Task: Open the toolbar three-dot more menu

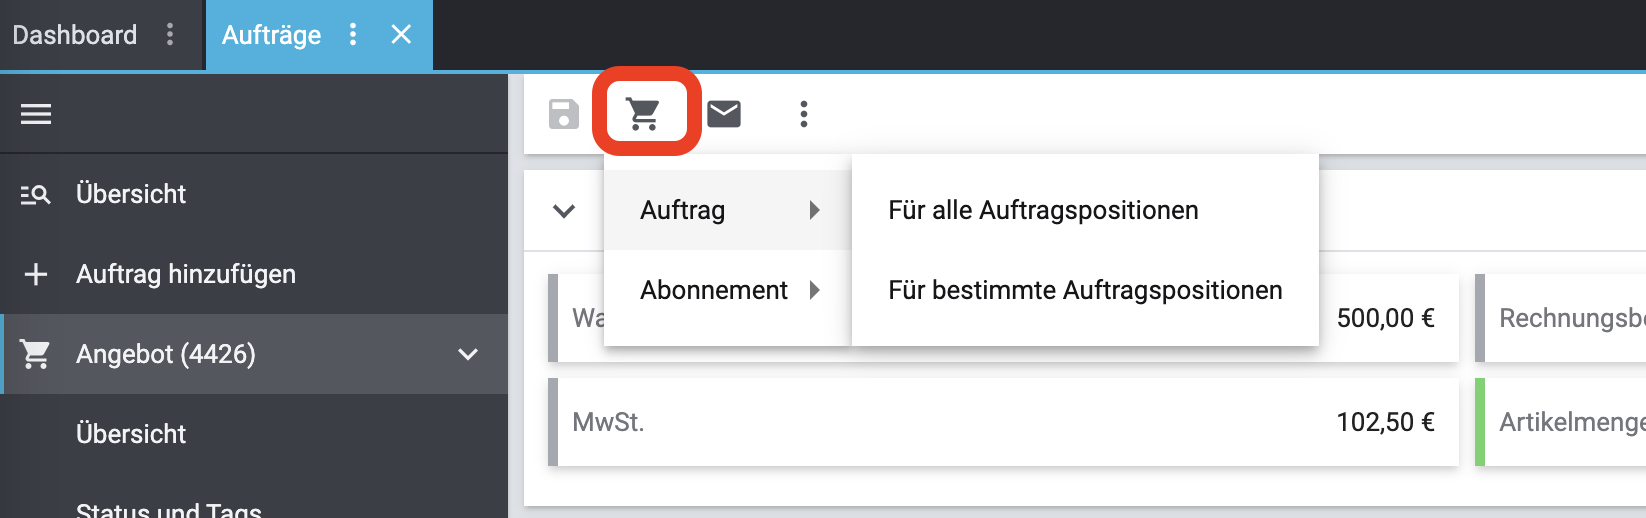Action: click(803, 114)
